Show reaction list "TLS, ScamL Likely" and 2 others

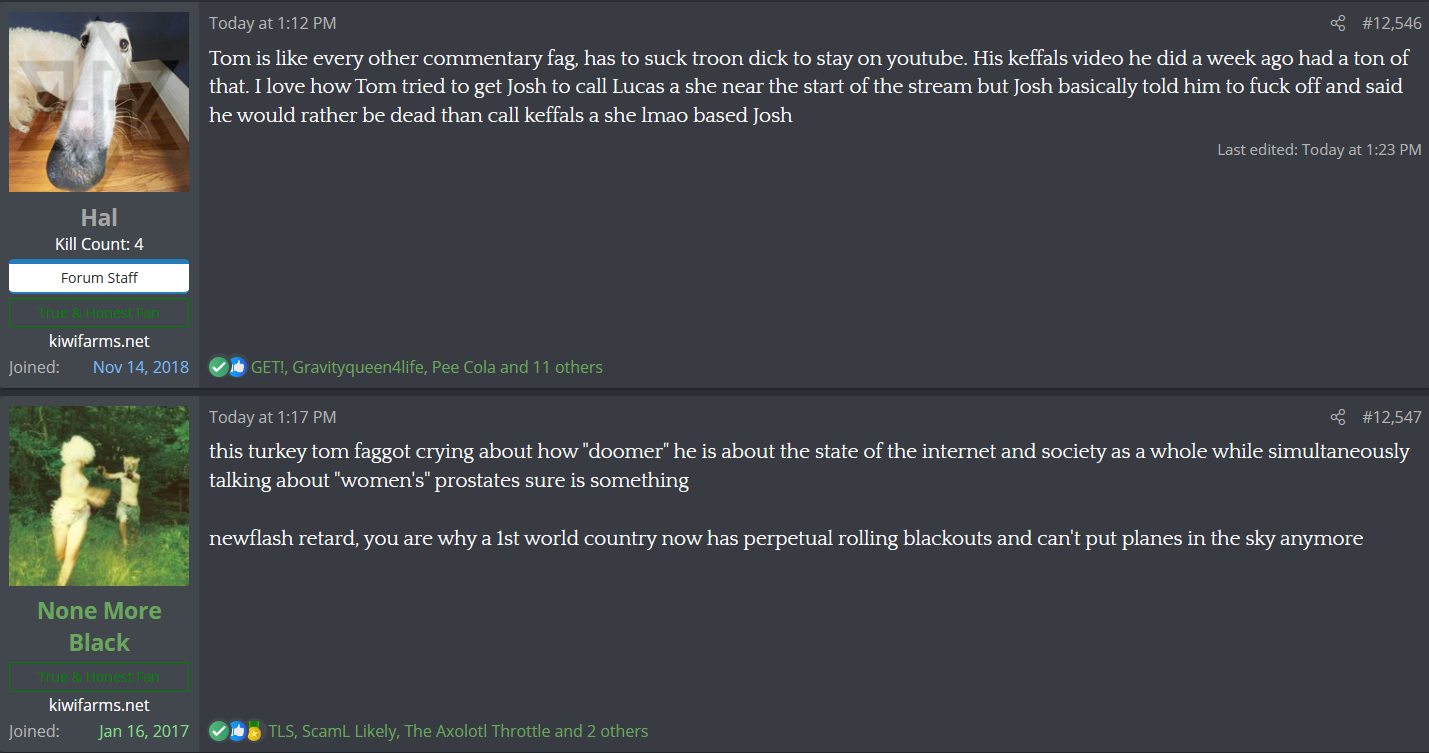coord(458,731)
